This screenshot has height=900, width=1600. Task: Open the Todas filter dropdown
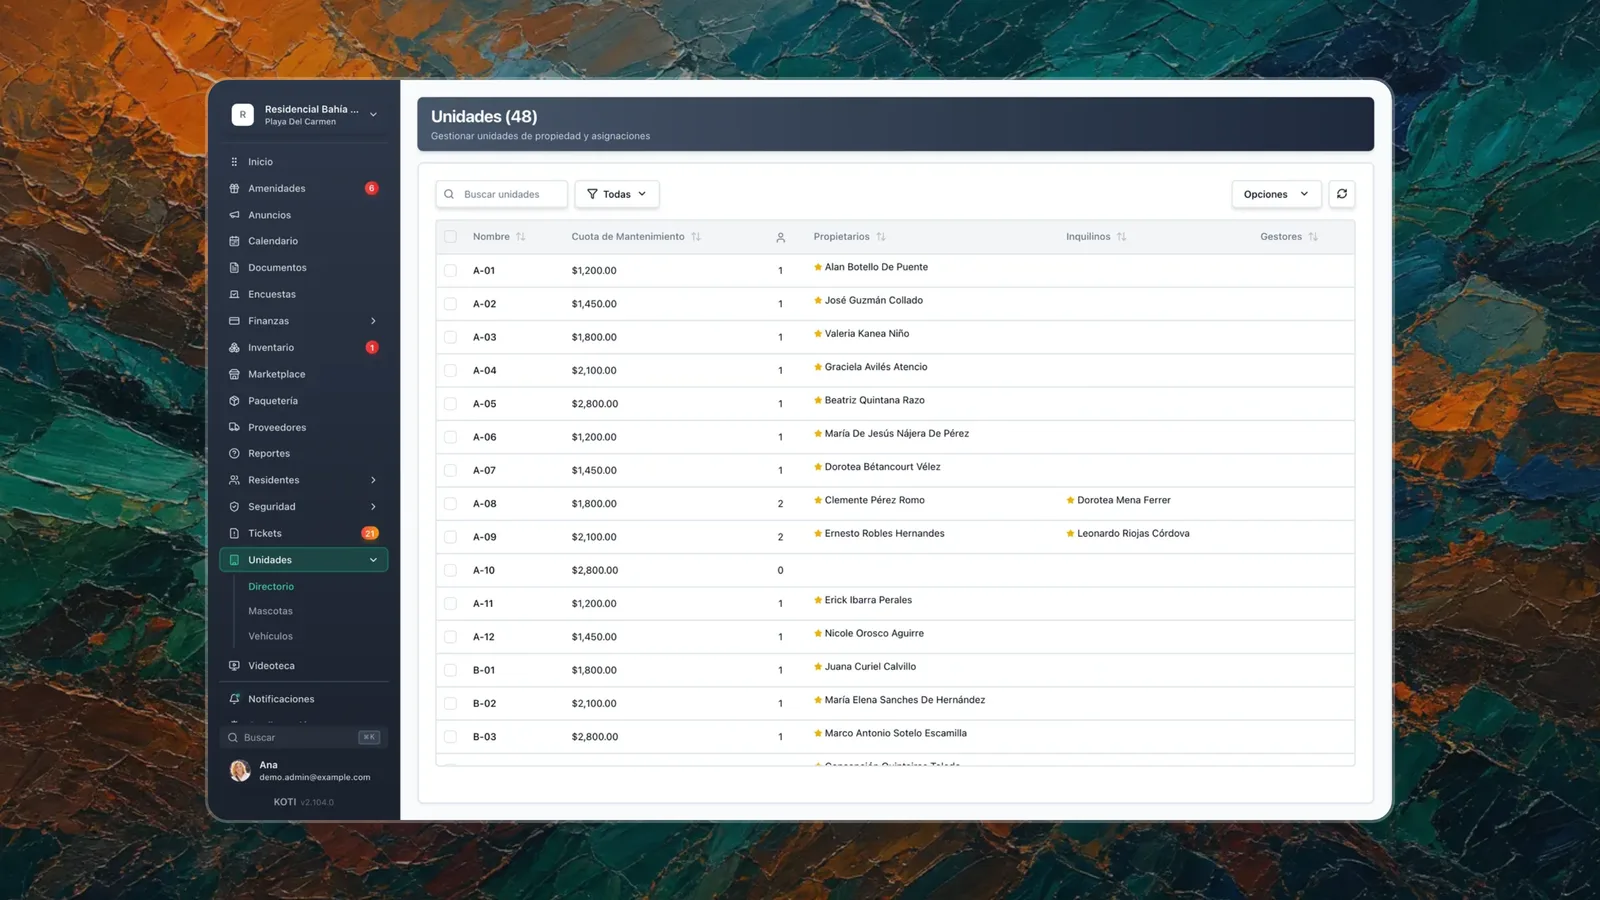tap(617, 194)
